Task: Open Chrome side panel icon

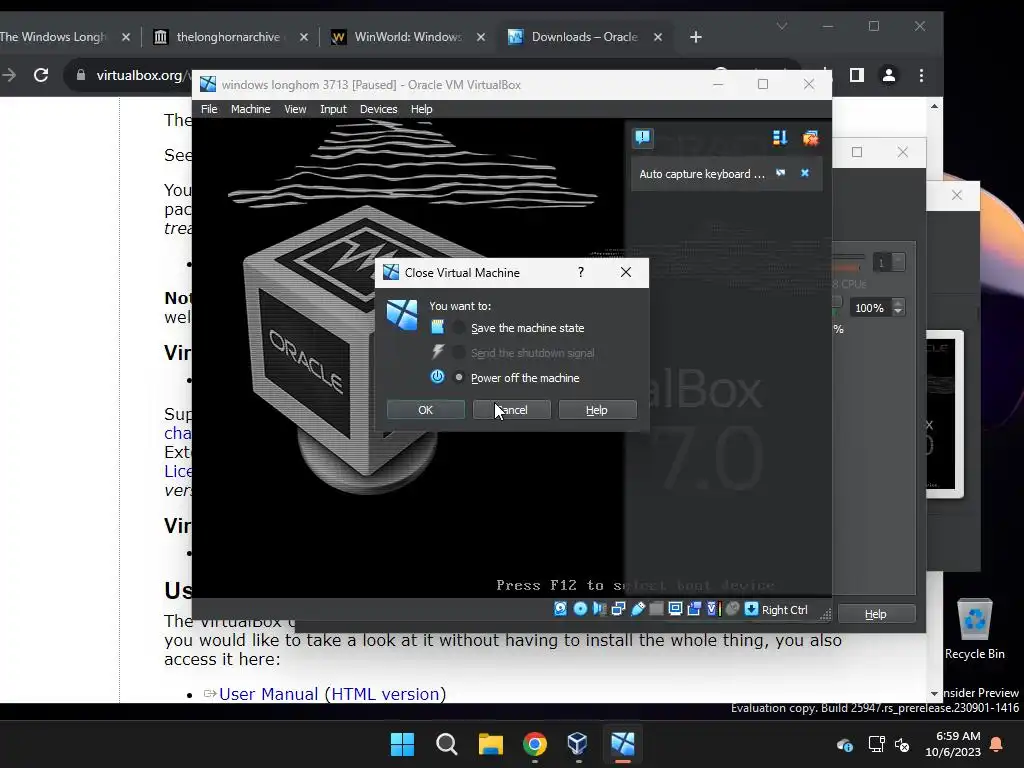Action: [x=857, y=75]
